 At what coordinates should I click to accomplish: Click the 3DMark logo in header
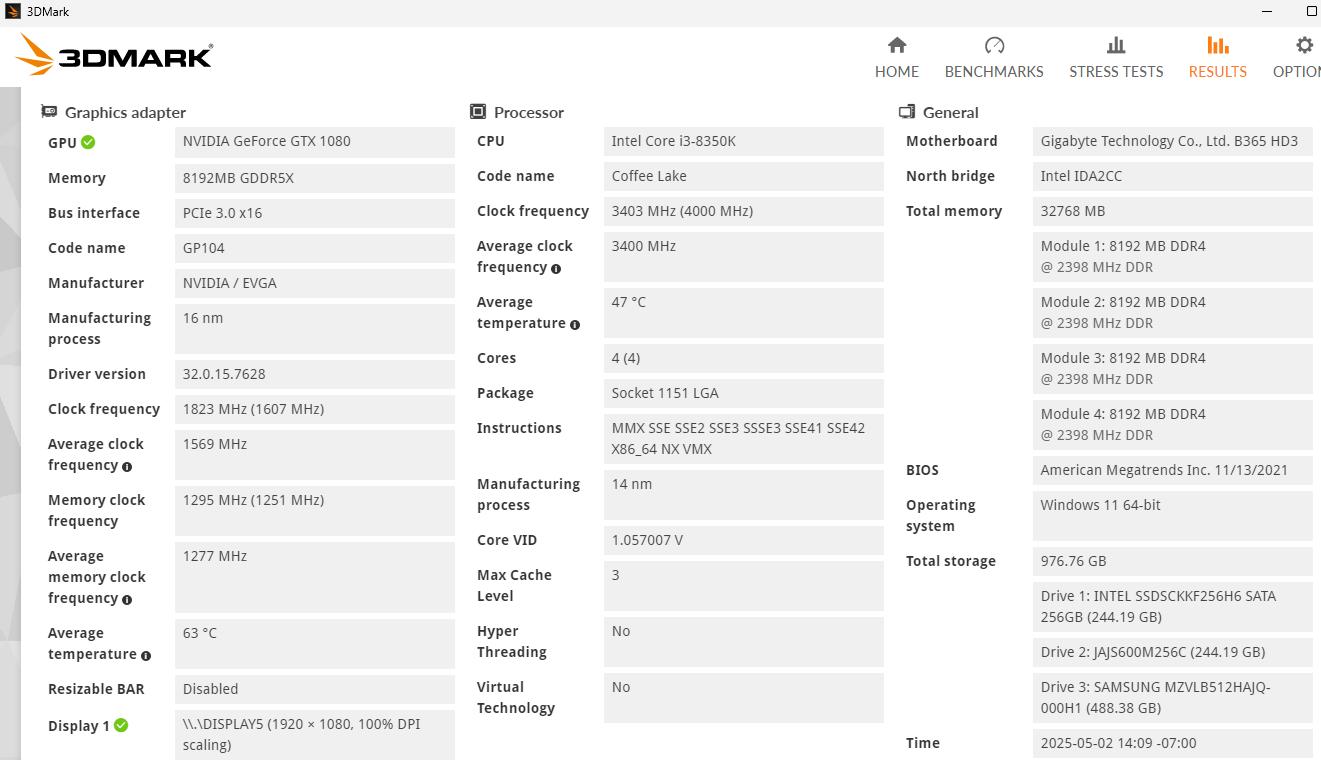tap(115, 55)
